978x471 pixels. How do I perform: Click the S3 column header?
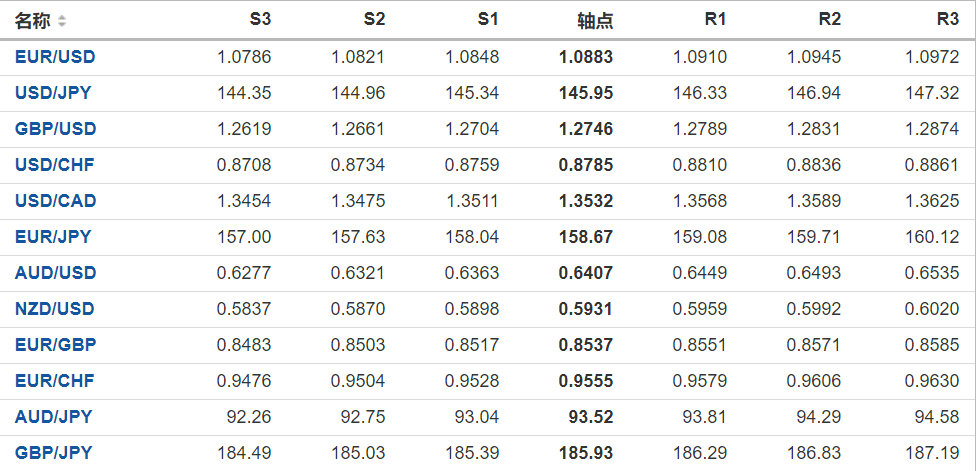(260, 20)
